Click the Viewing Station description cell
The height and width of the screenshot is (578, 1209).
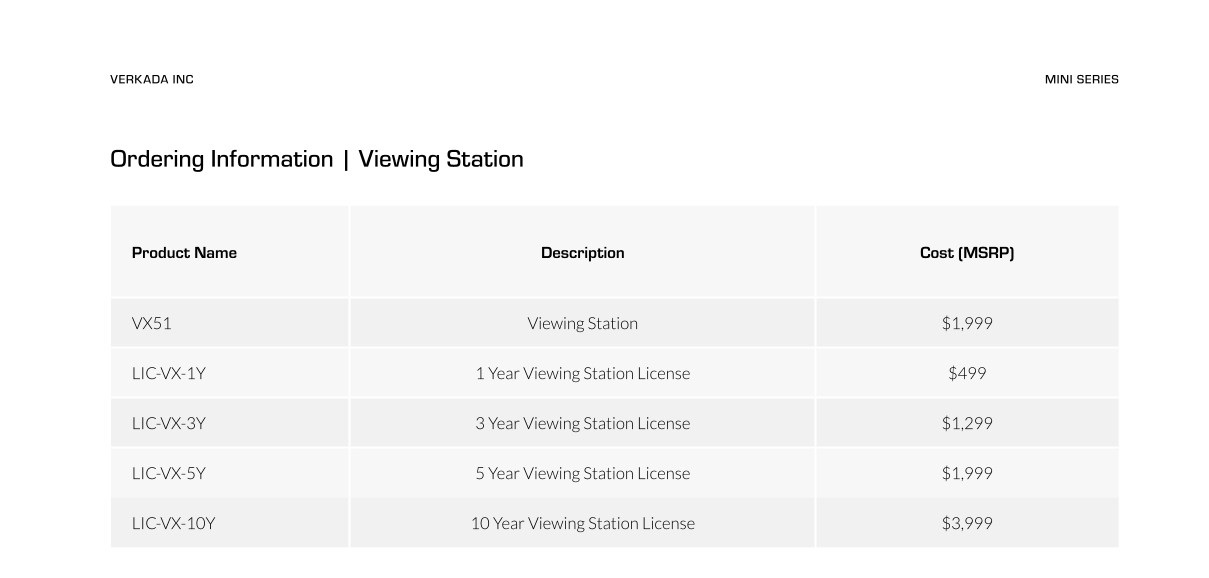(x=582, y=323)
